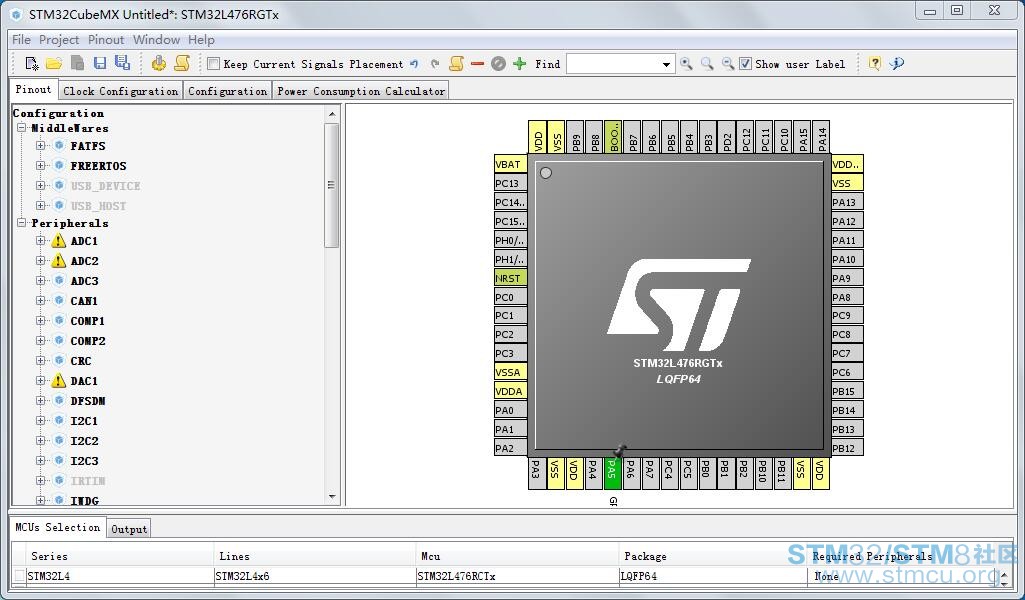Image resolution: width=1025 pixels, height=600 pixels.
Task: Open the Window menu
Action: (156, 39)
